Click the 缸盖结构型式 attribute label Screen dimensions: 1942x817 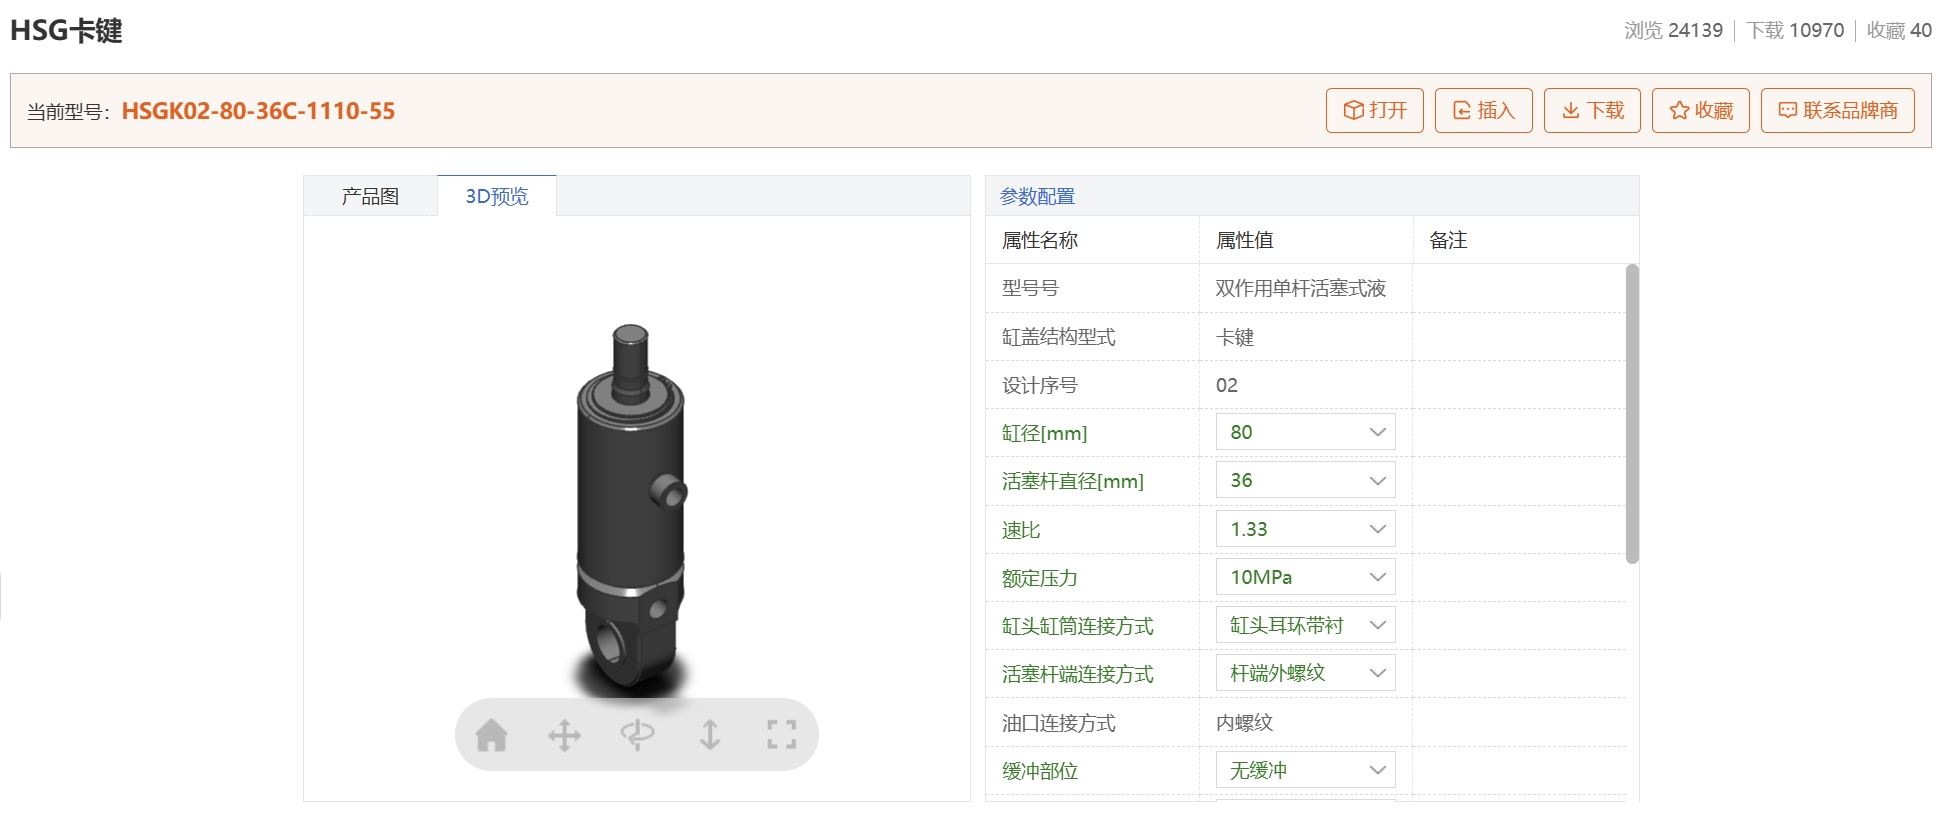[x=1058, y=337]
